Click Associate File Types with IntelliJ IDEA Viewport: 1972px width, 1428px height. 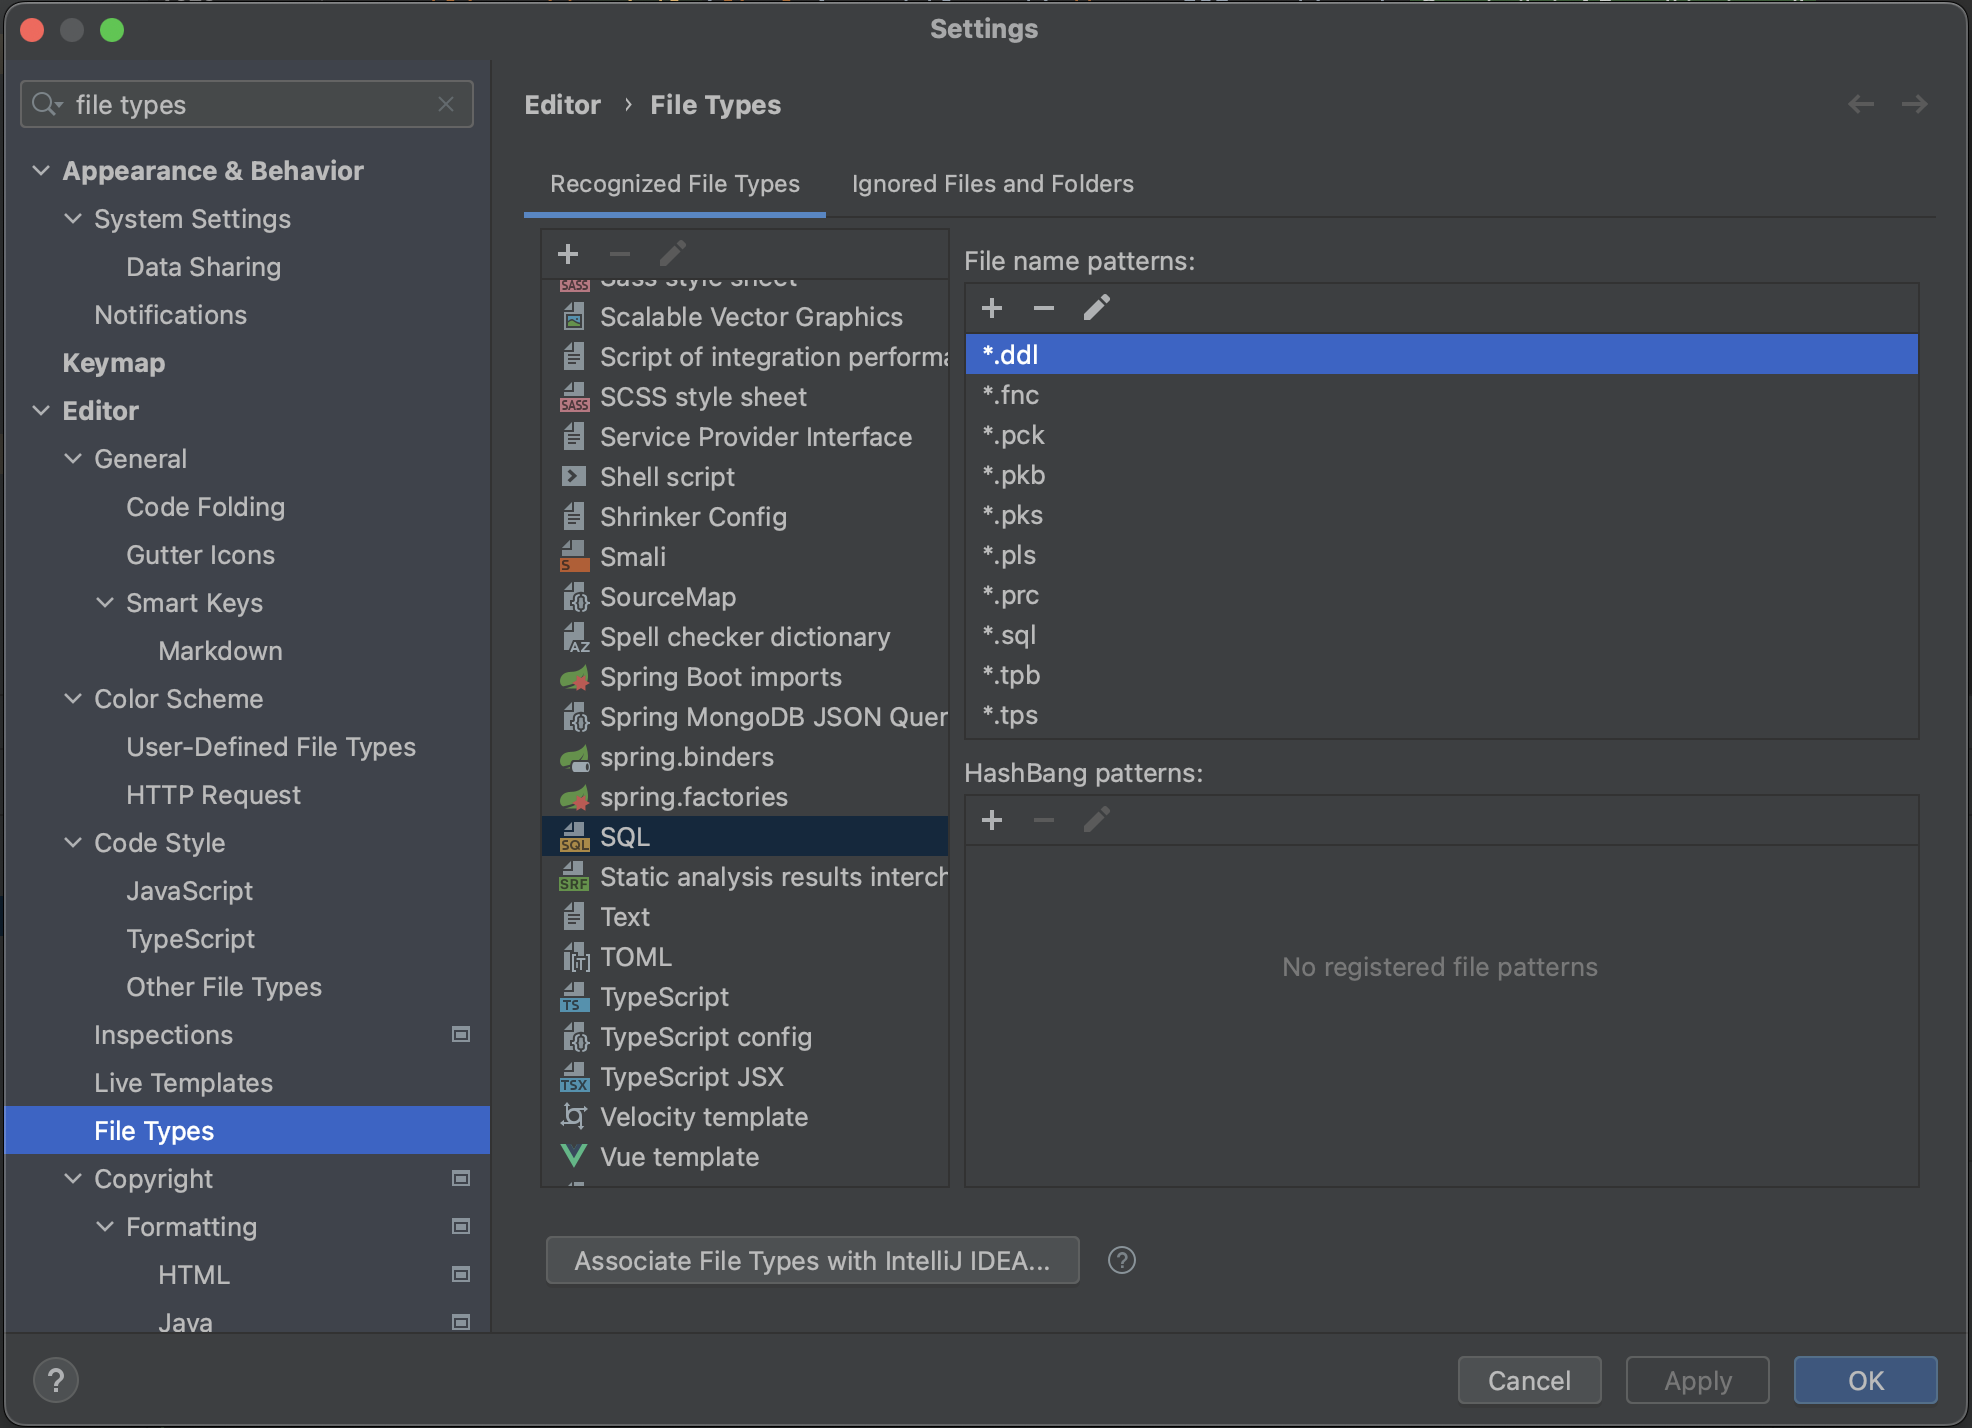pos(812,1260)
